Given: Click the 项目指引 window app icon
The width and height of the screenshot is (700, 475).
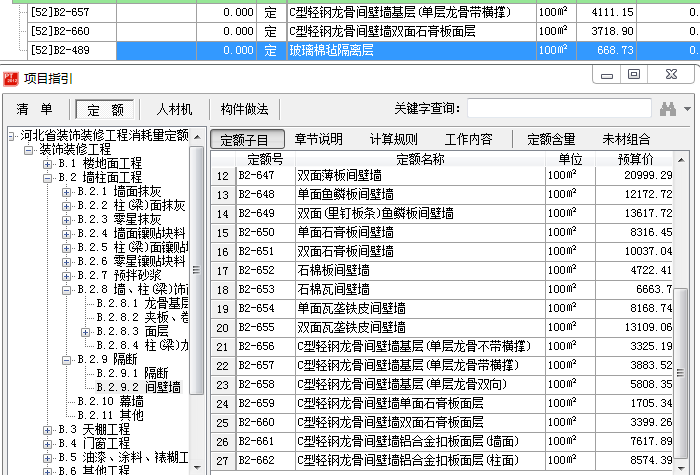Looking at the screenshot, I should (11, 79).
